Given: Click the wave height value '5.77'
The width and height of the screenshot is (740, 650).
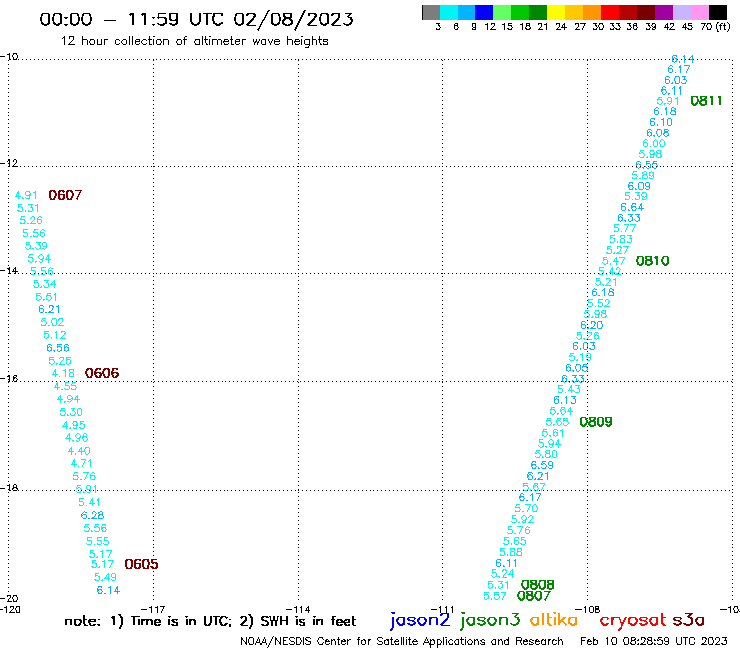Looking at the screenshot, I should [x=625, y=228].
